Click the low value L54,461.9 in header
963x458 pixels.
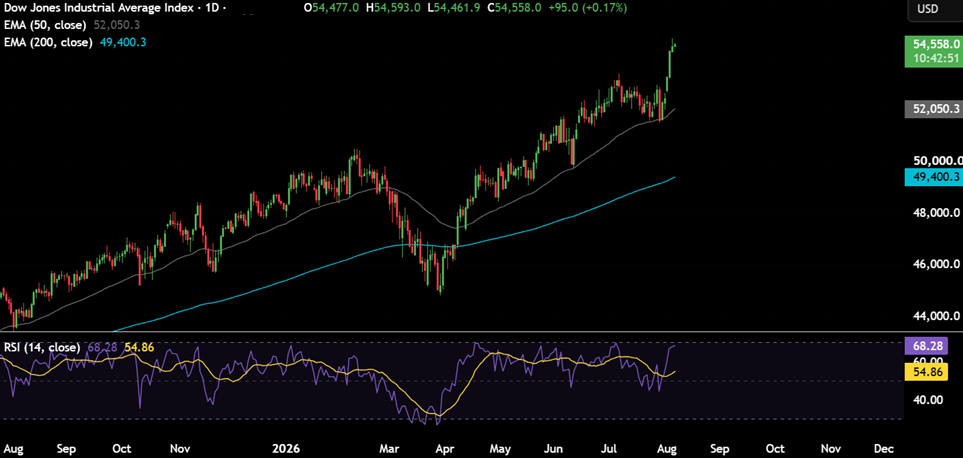tap(455, 9)
